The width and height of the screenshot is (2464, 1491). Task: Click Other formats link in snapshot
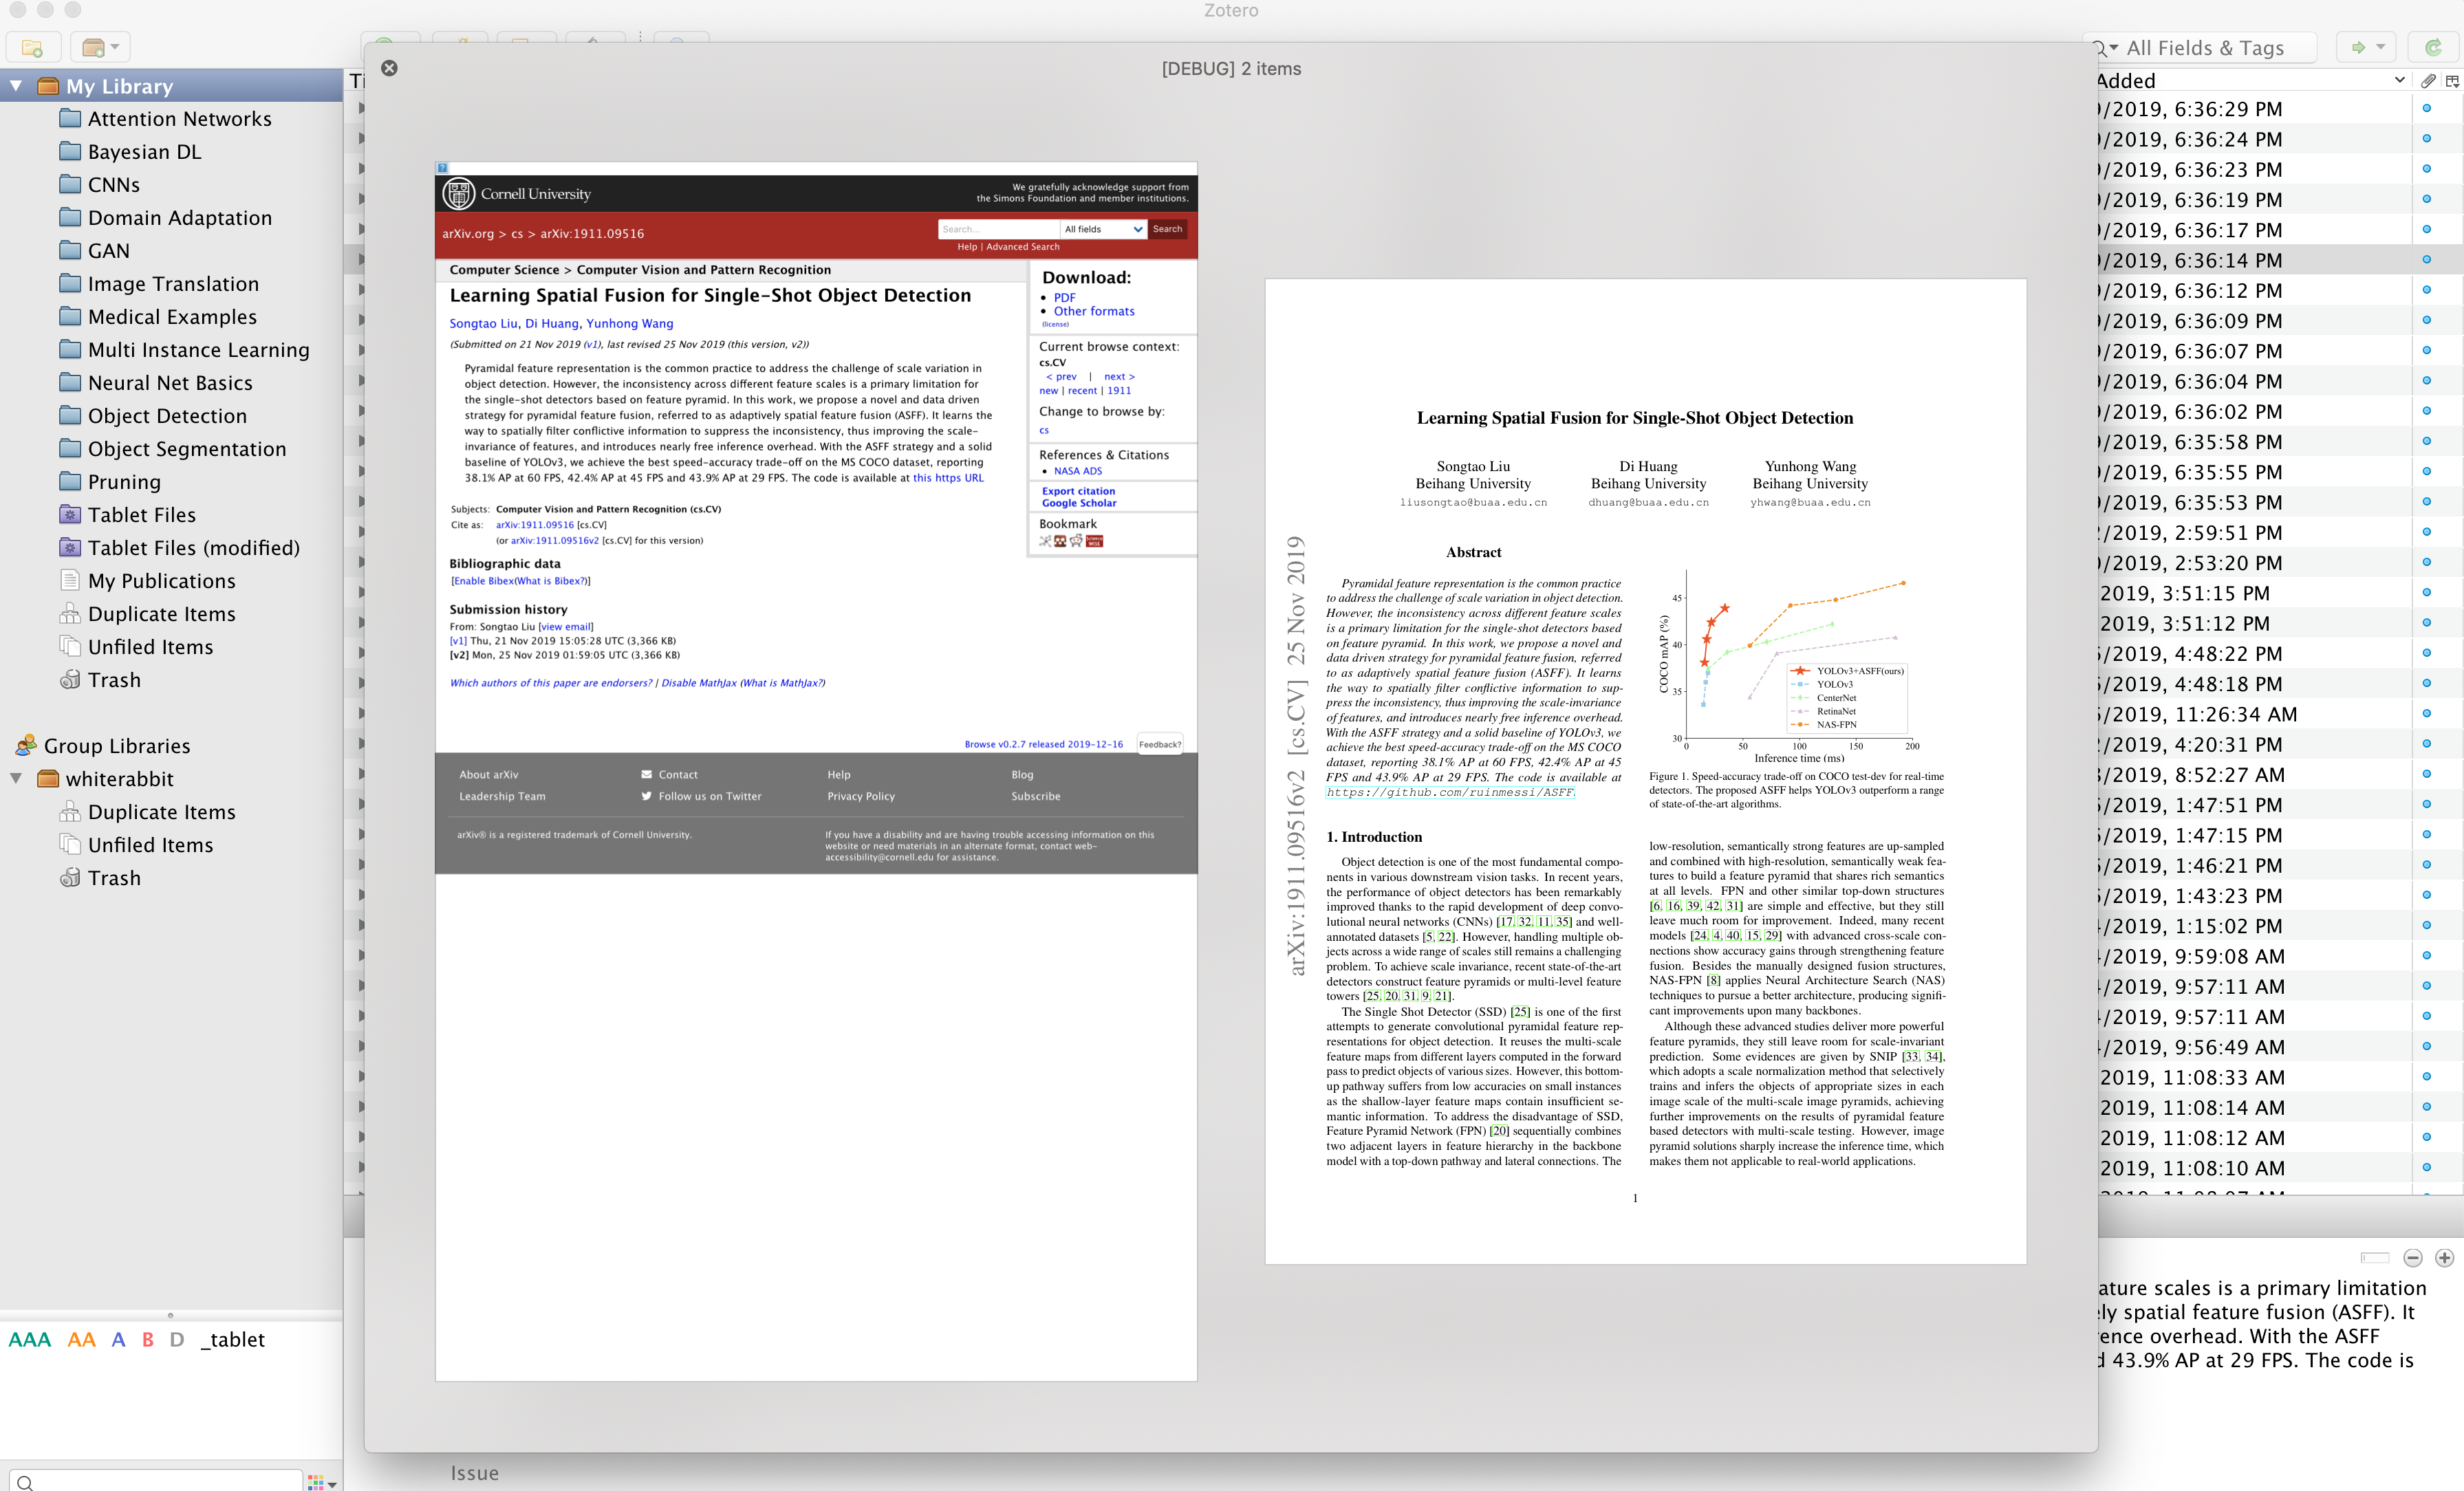[x=1094, y=311]
